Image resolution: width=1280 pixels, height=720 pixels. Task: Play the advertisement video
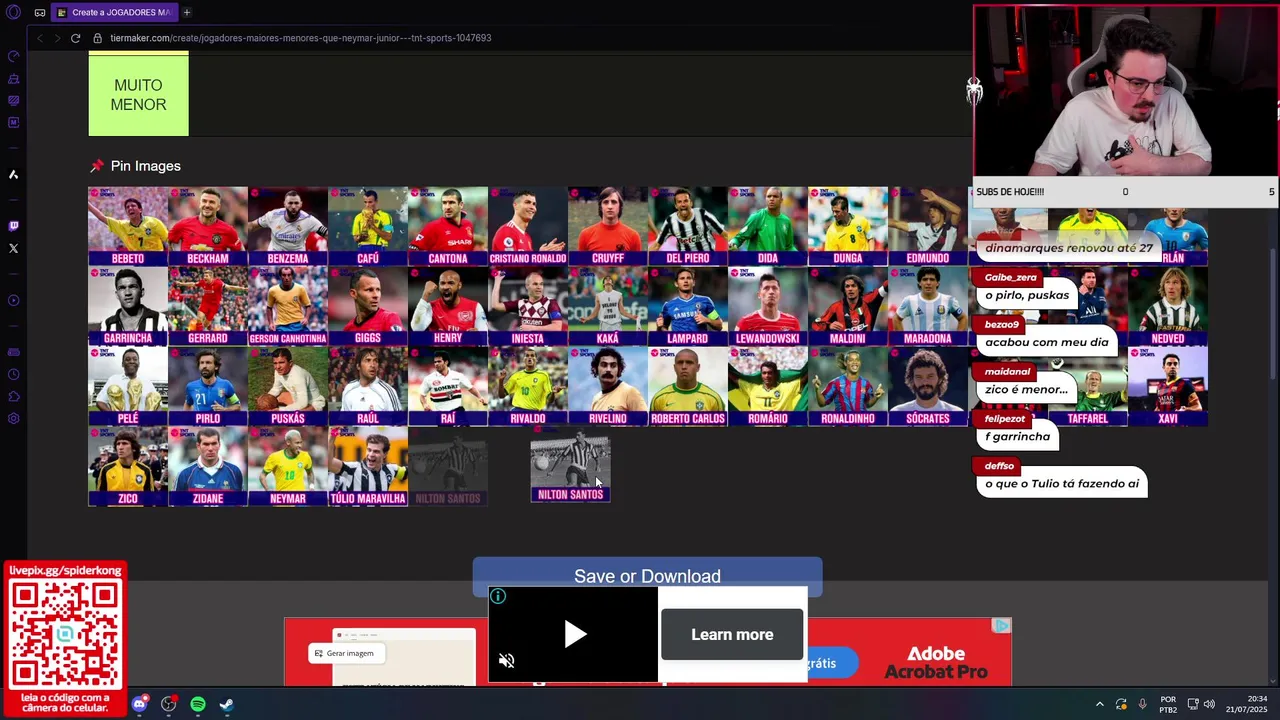pyautogui.click(x=575, y=634)
